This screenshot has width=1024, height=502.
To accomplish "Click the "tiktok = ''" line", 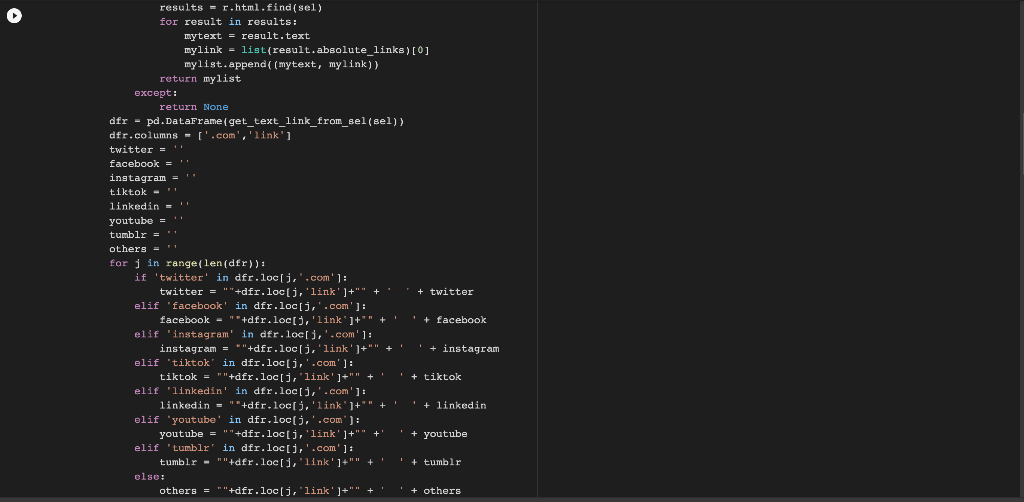I will tap(144, 192).
